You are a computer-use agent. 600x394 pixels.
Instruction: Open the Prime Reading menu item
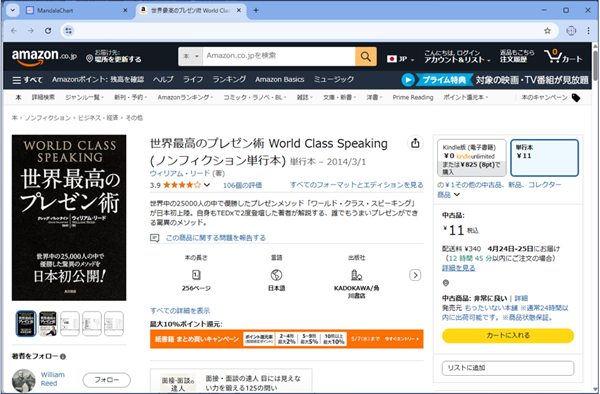click(x=413, y=98)
